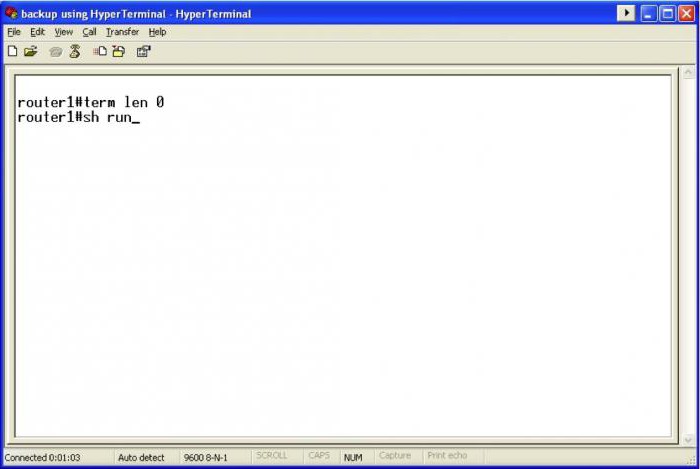Click the vertical scrollbar up arrow

(688, 72)
